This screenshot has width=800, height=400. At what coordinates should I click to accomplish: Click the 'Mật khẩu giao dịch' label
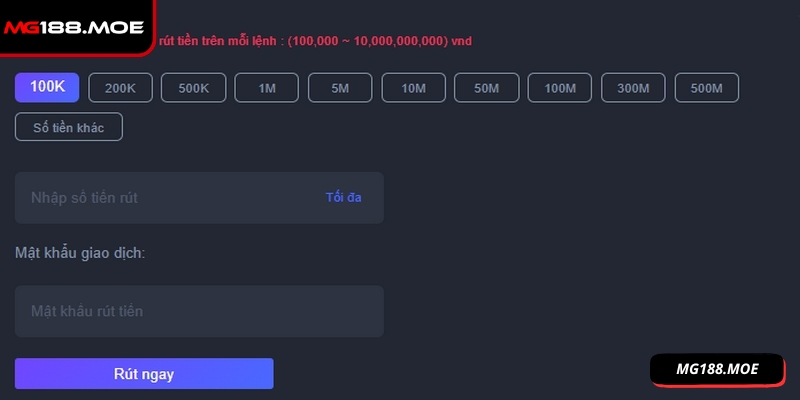(x=80, y=253)
